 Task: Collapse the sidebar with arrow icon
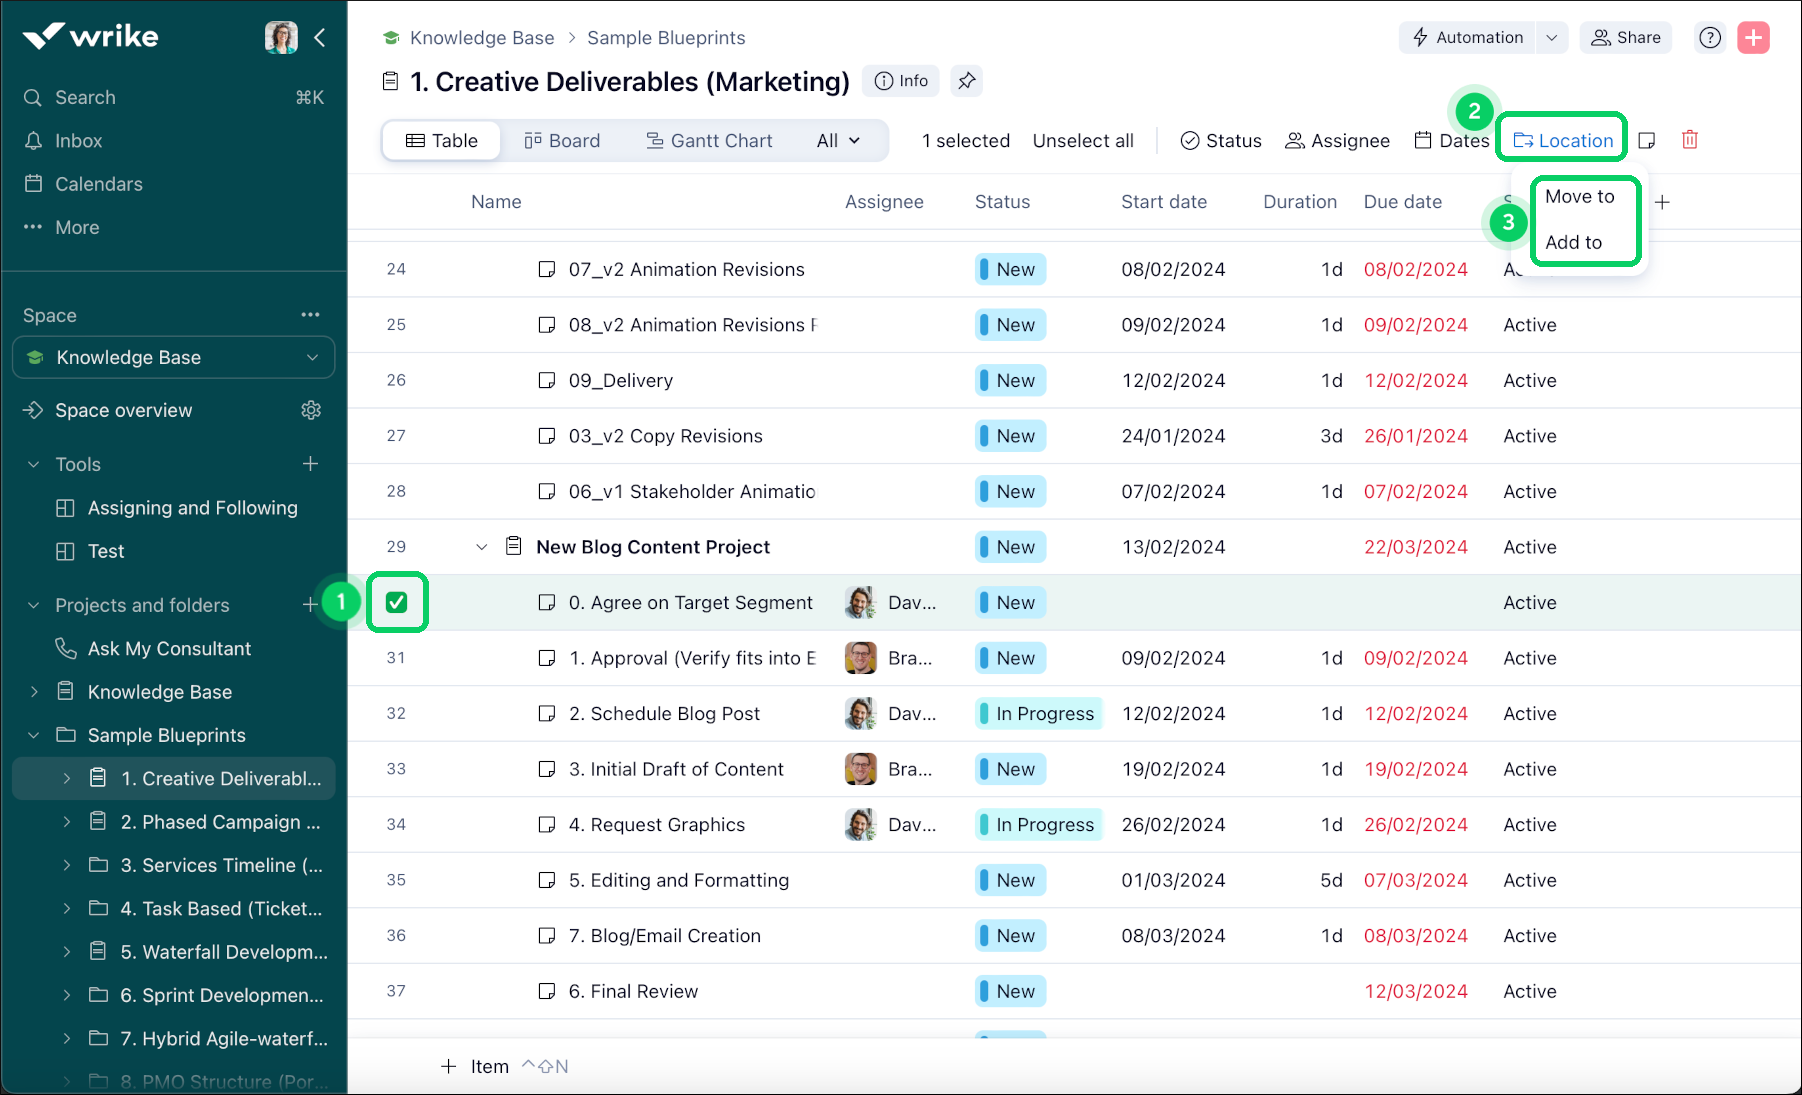point(320,38)
